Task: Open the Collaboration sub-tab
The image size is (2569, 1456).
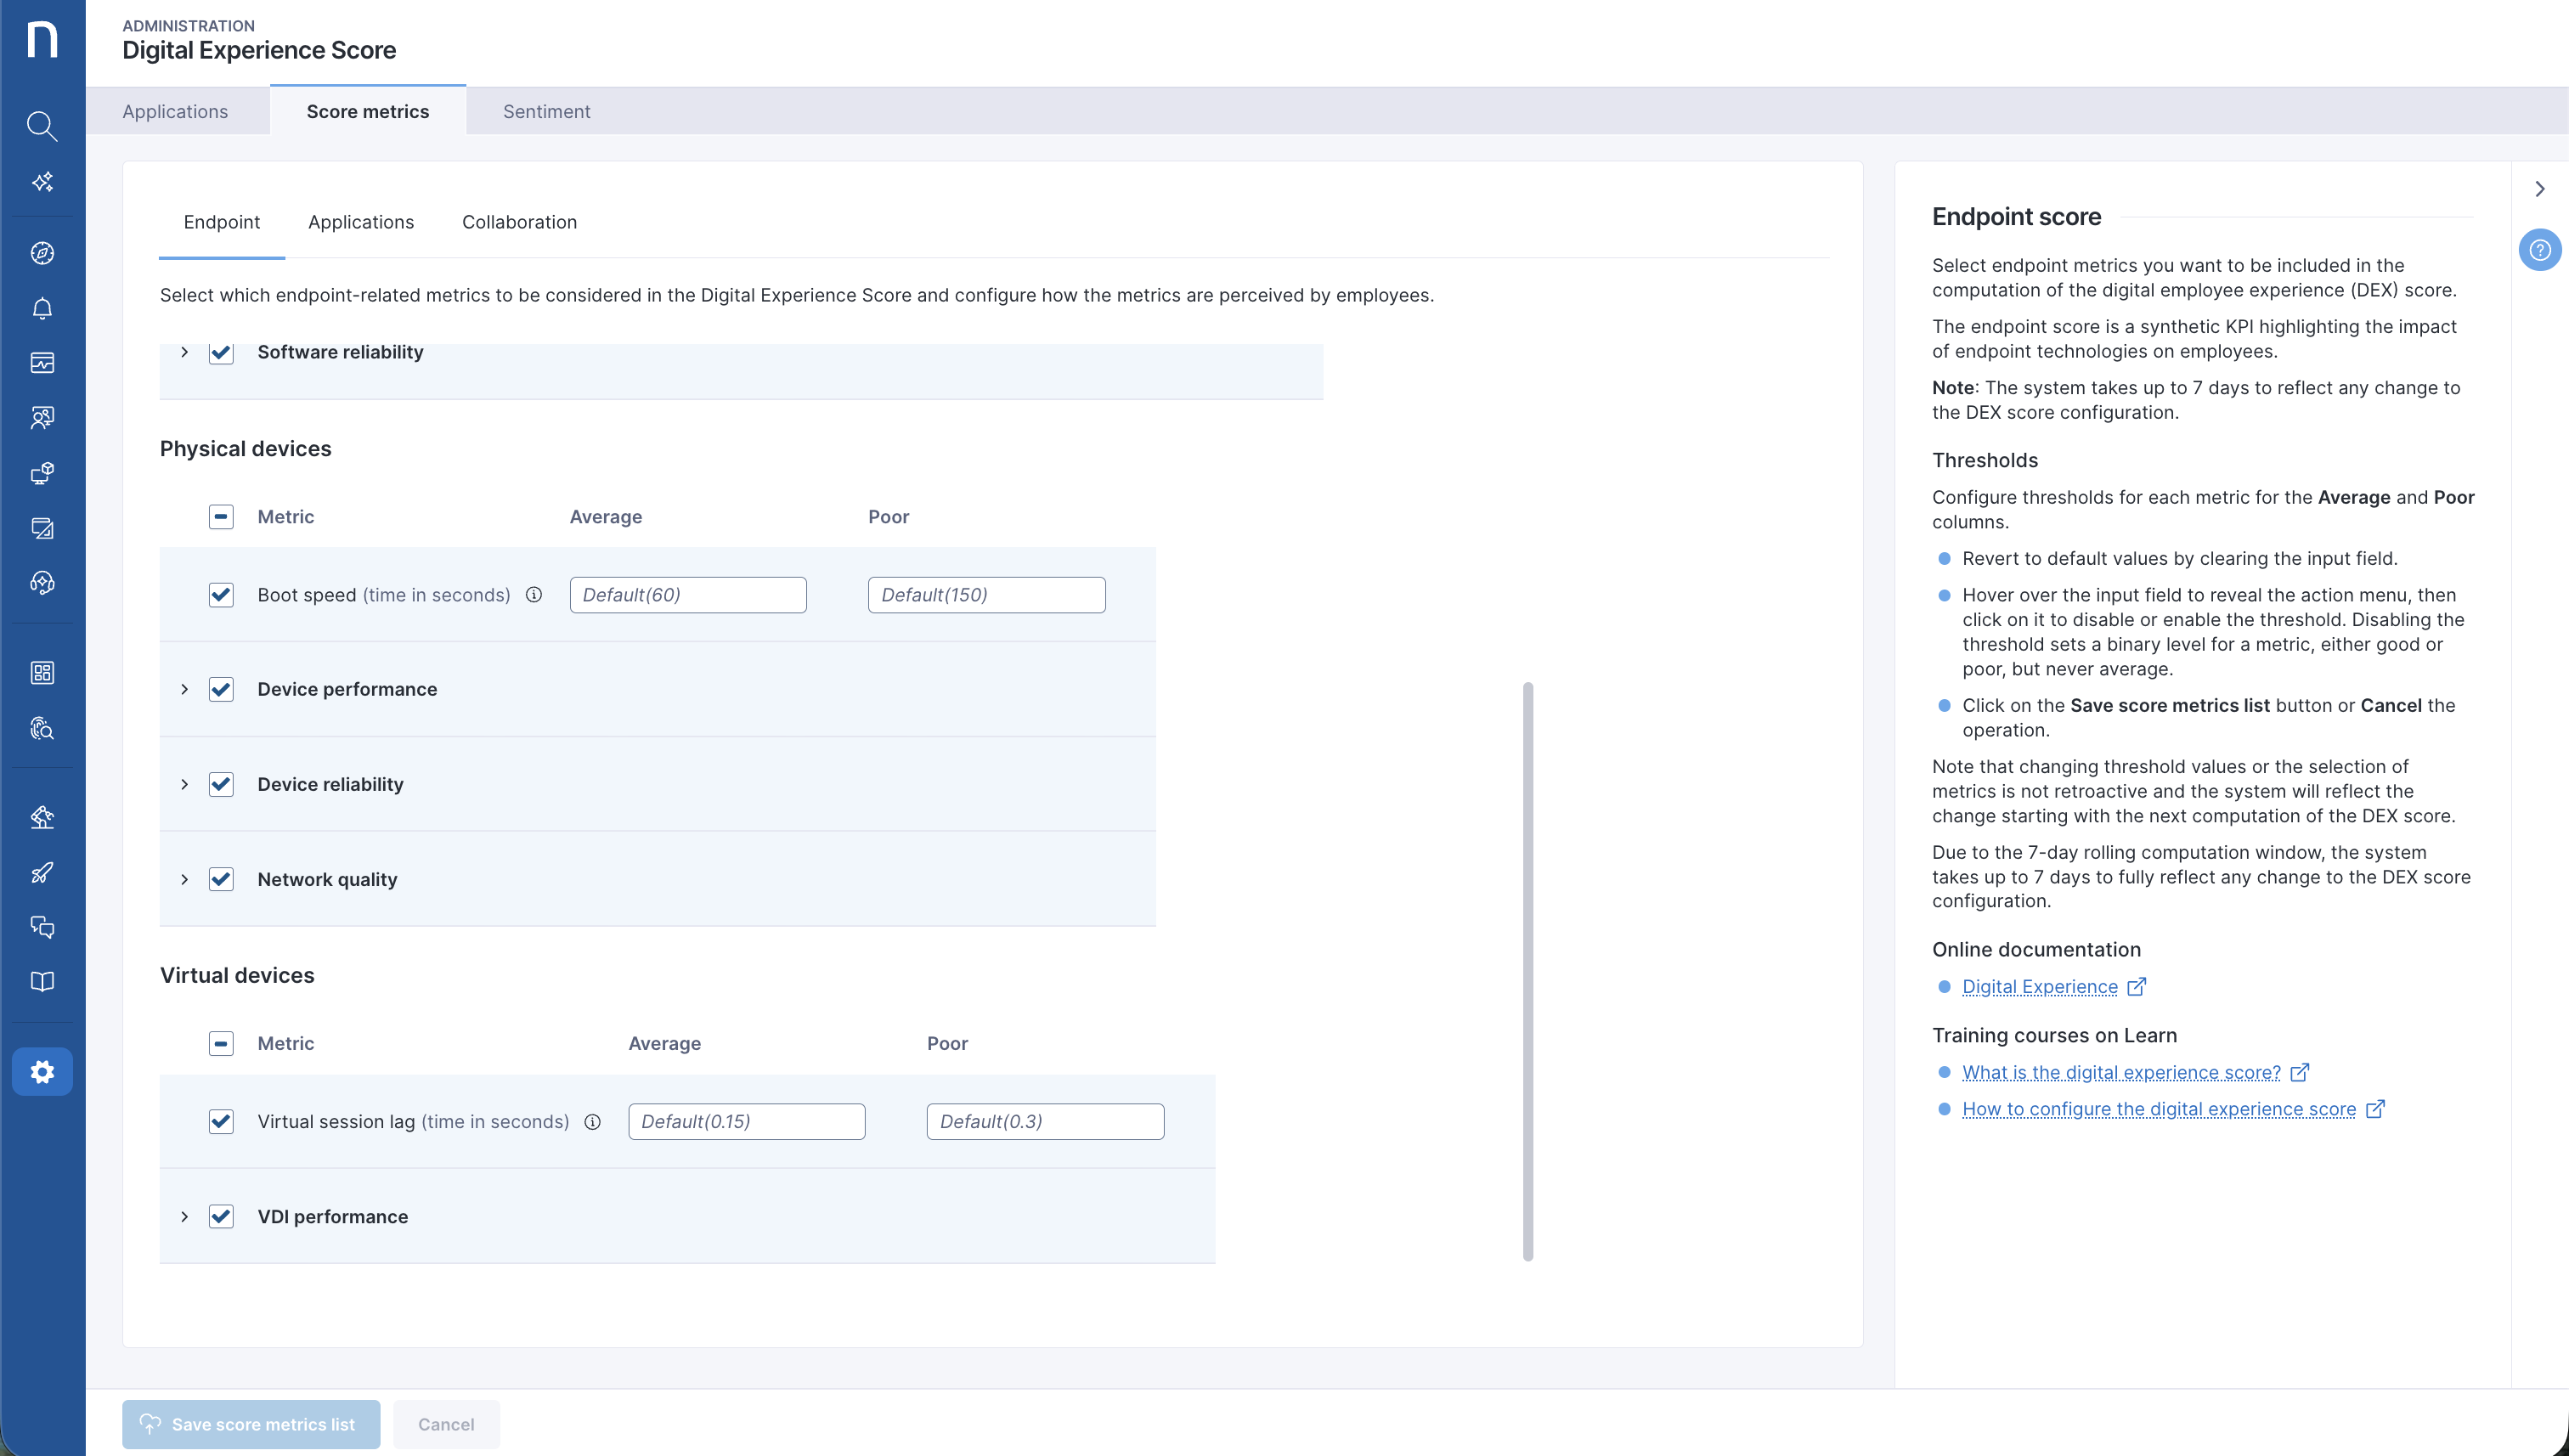Action: pyautogui.click(x=519, y=222)
